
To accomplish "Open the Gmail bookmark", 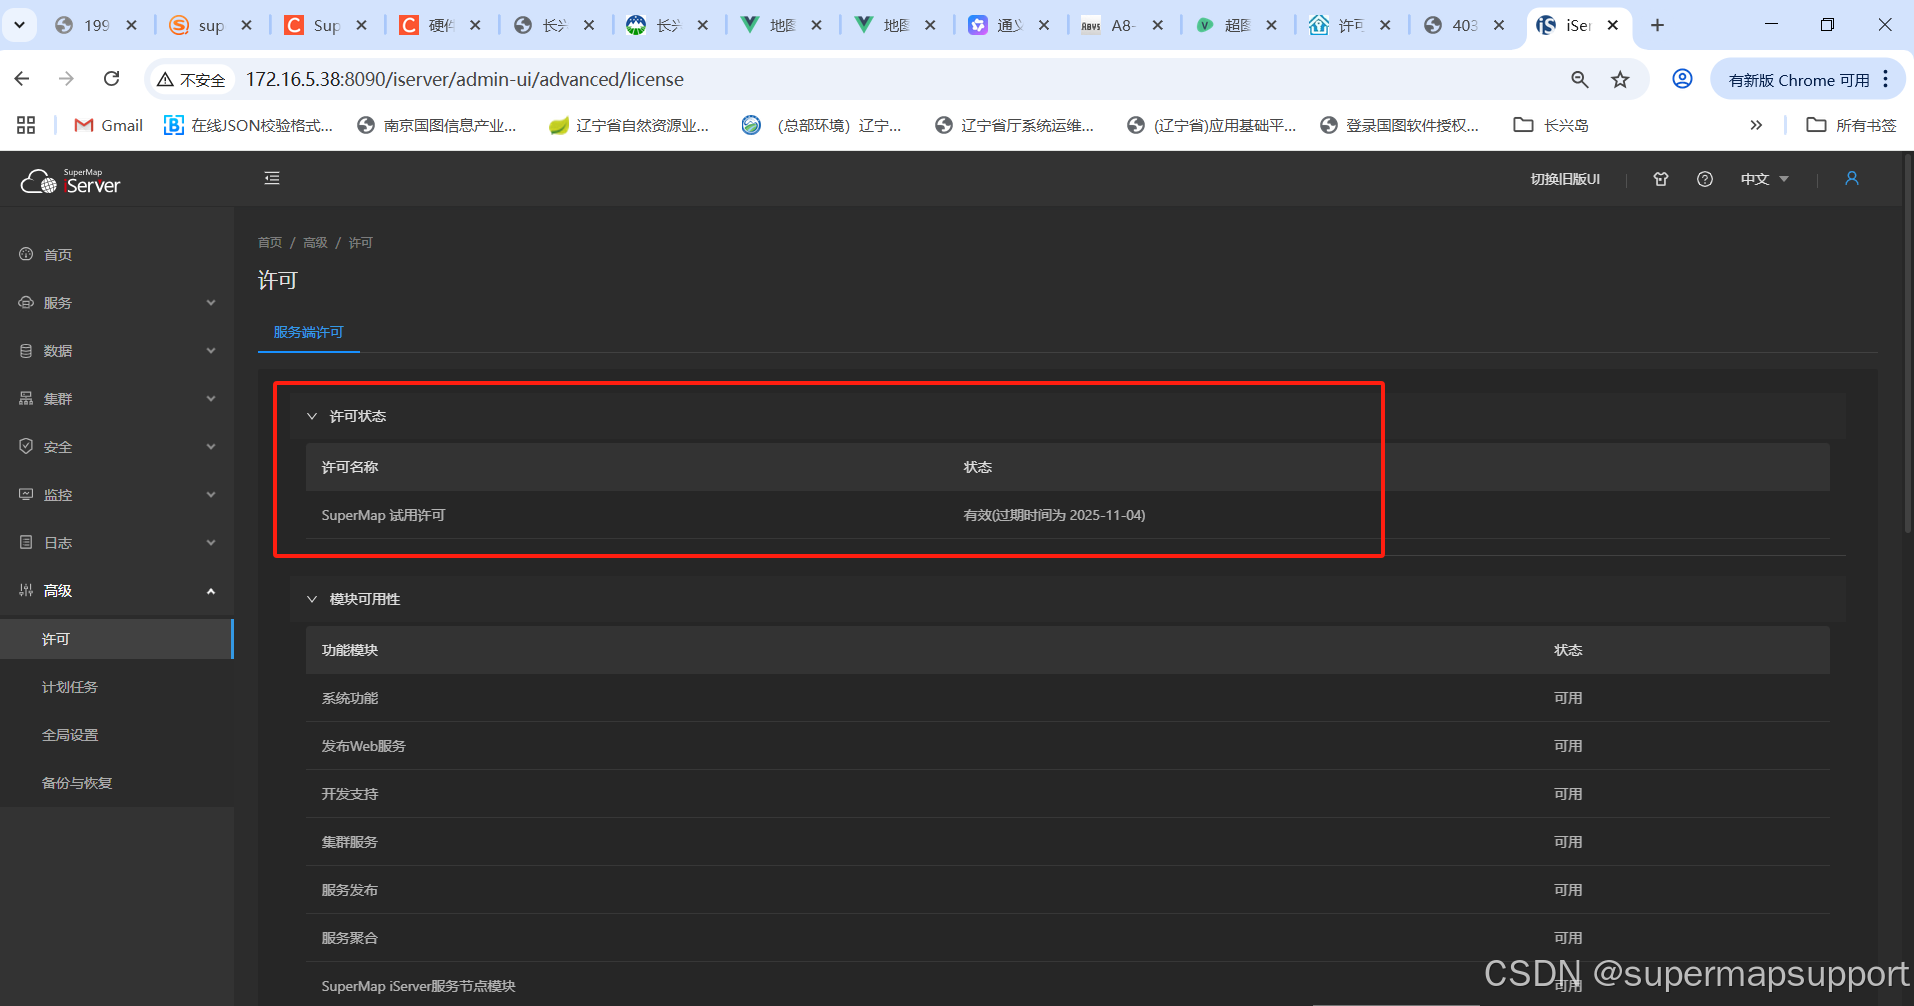I will pos(109,125).
